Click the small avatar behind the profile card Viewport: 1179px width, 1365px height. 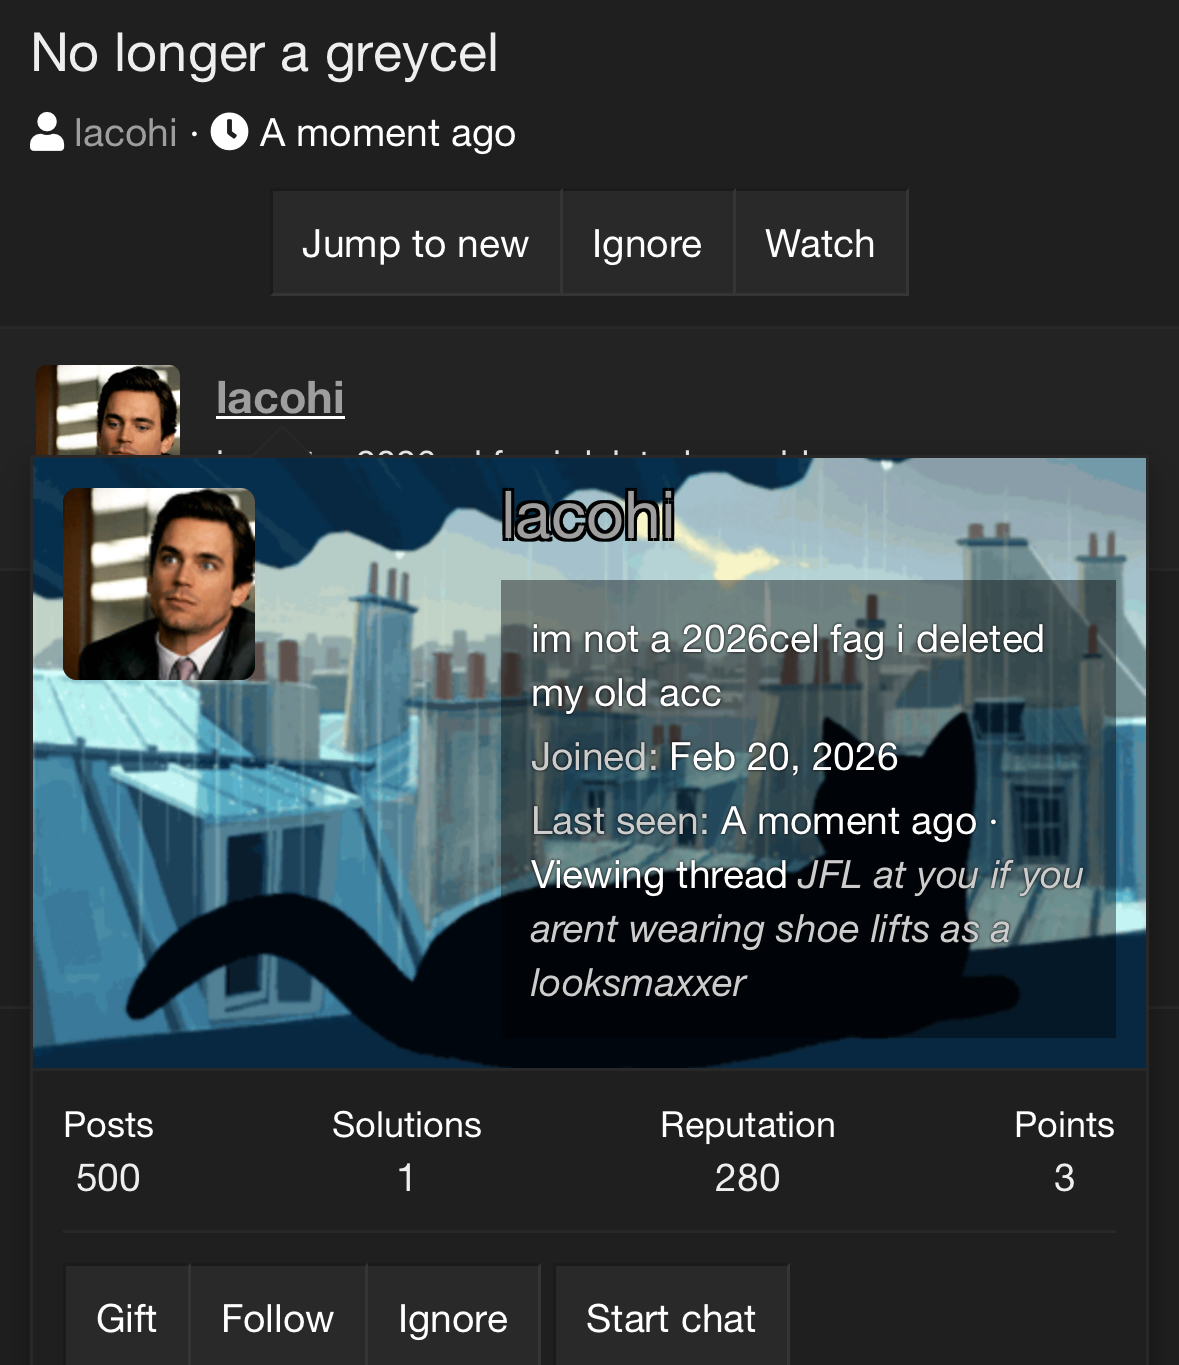click(108, 411)
